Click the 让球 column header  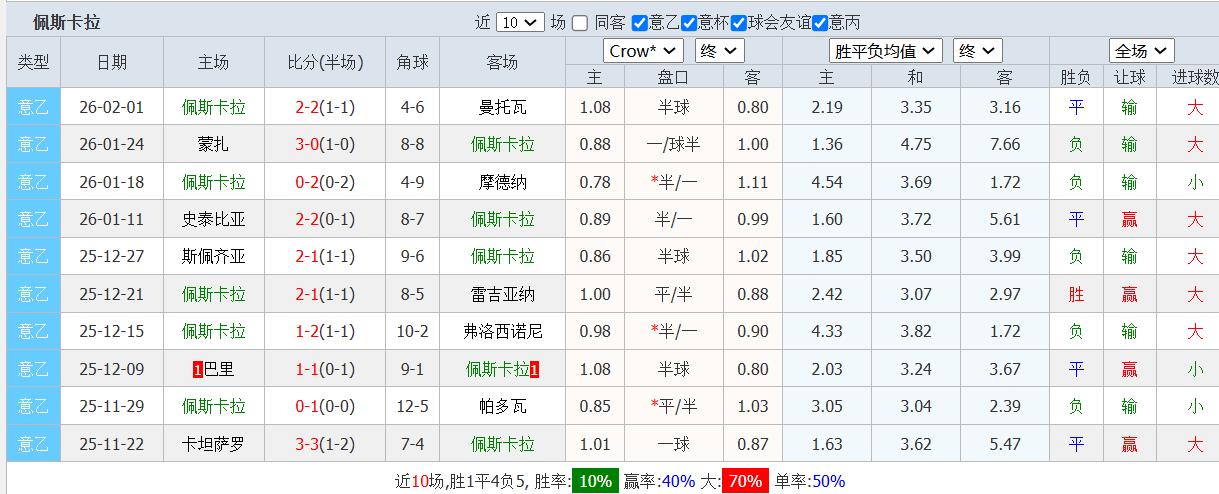1130,77
